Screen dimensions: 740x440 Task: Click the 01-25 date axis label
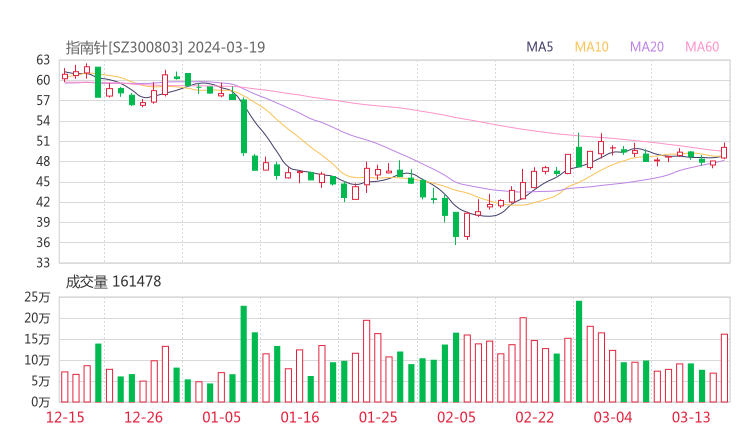click(x=378, y=417)
